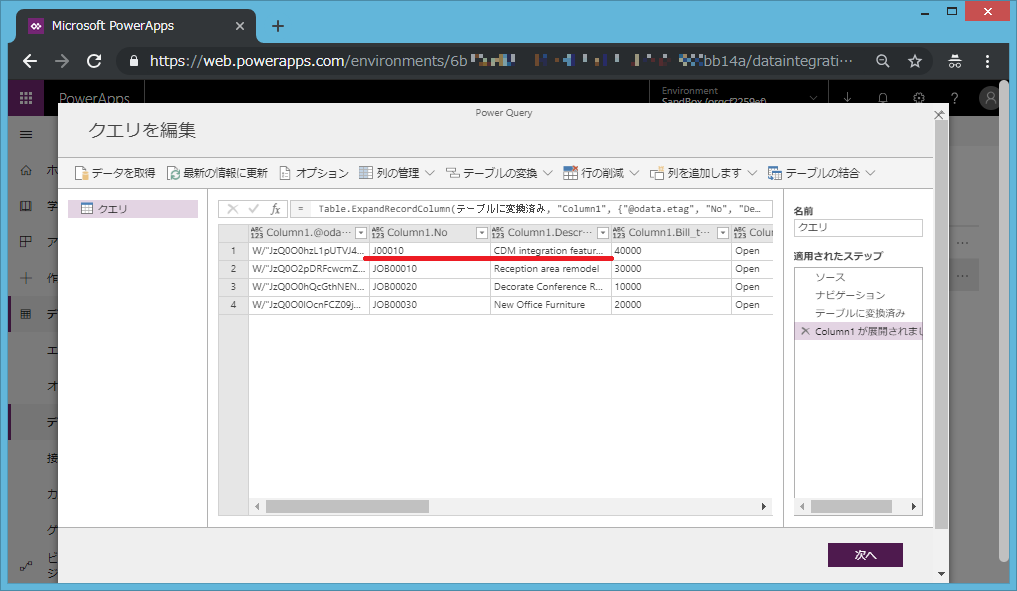Select row number 1 header
Image resolution: width=1017 pixels, height=591 pixels.
tap(233, 250)
